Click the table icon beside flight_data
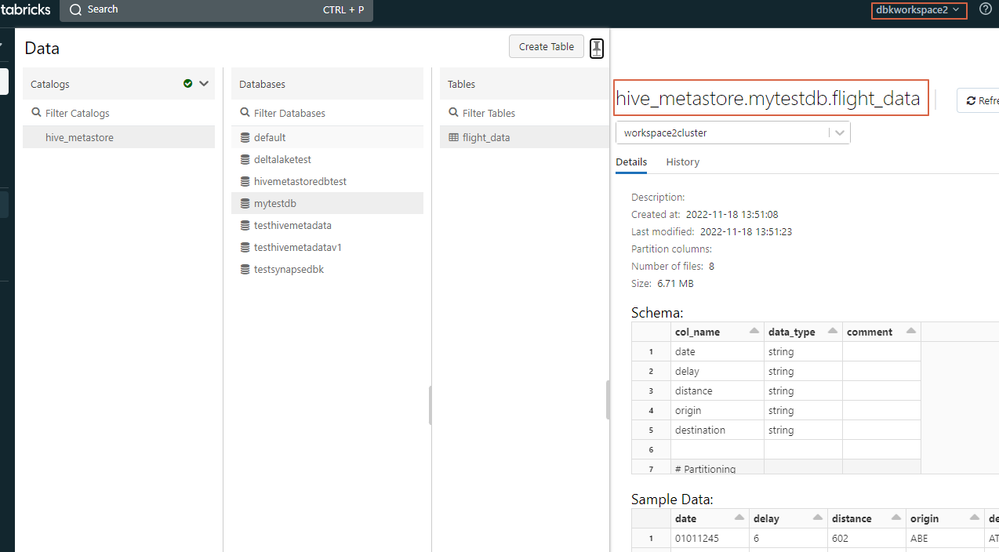Viewport: 999px width, 552px height. pos(454,137)
